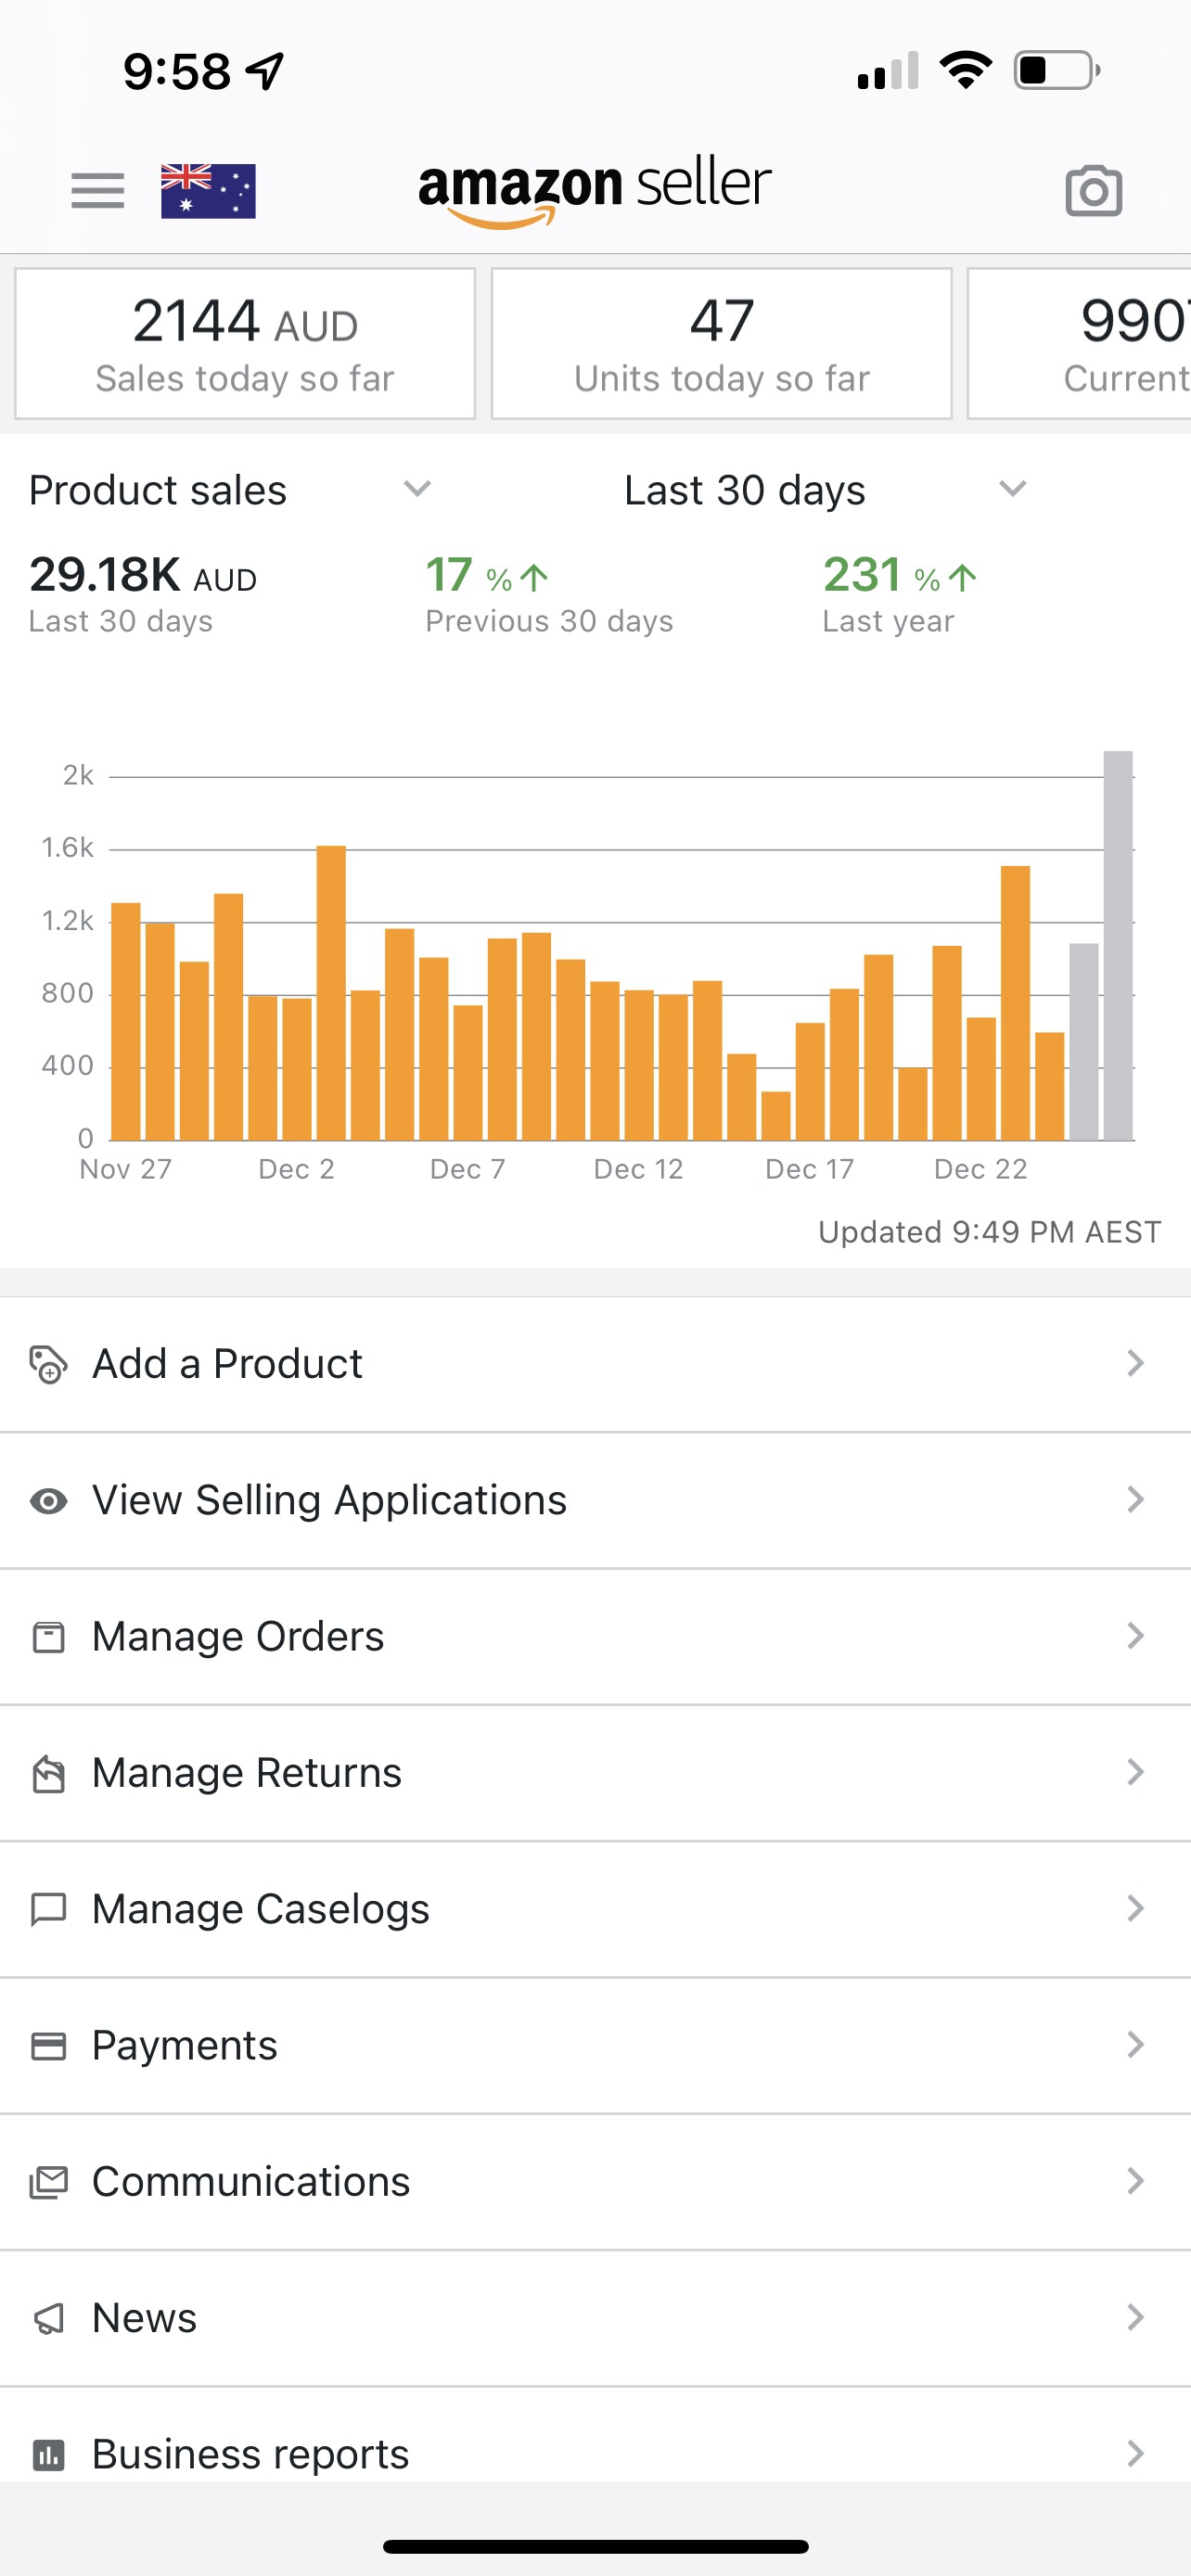The height and width of the screenshot is (2576, 1191).
Task: Open the hamburger menu icon
Action: 98,190
